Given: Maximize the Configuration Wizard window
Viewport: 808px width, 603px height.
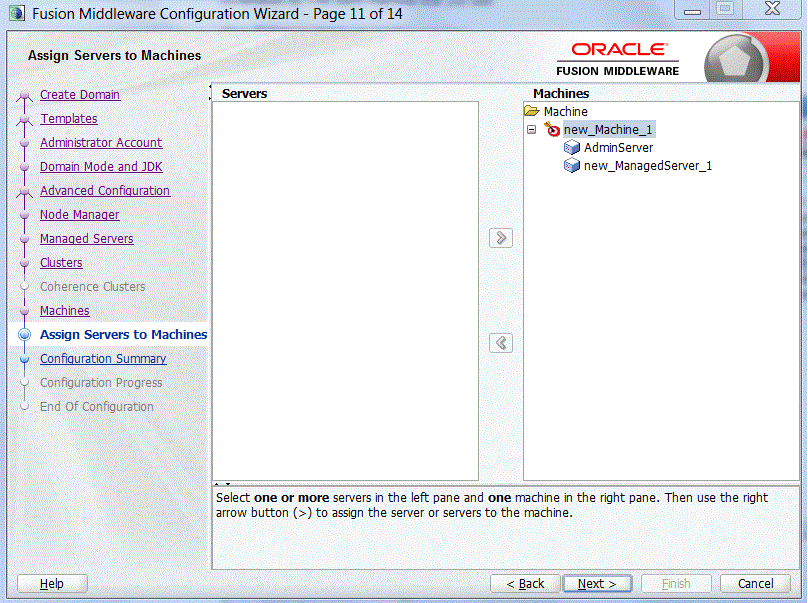Looking at the screenshot, I should (726, 9).
